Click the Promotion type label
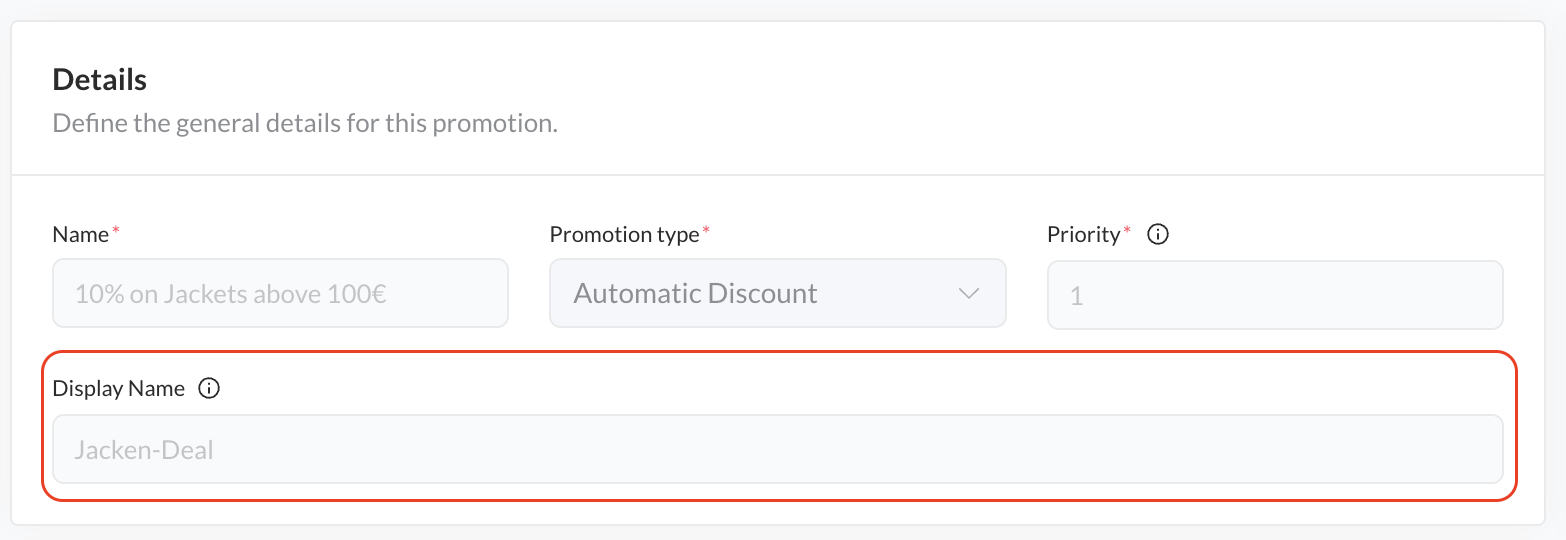 (x=624, y=235)
